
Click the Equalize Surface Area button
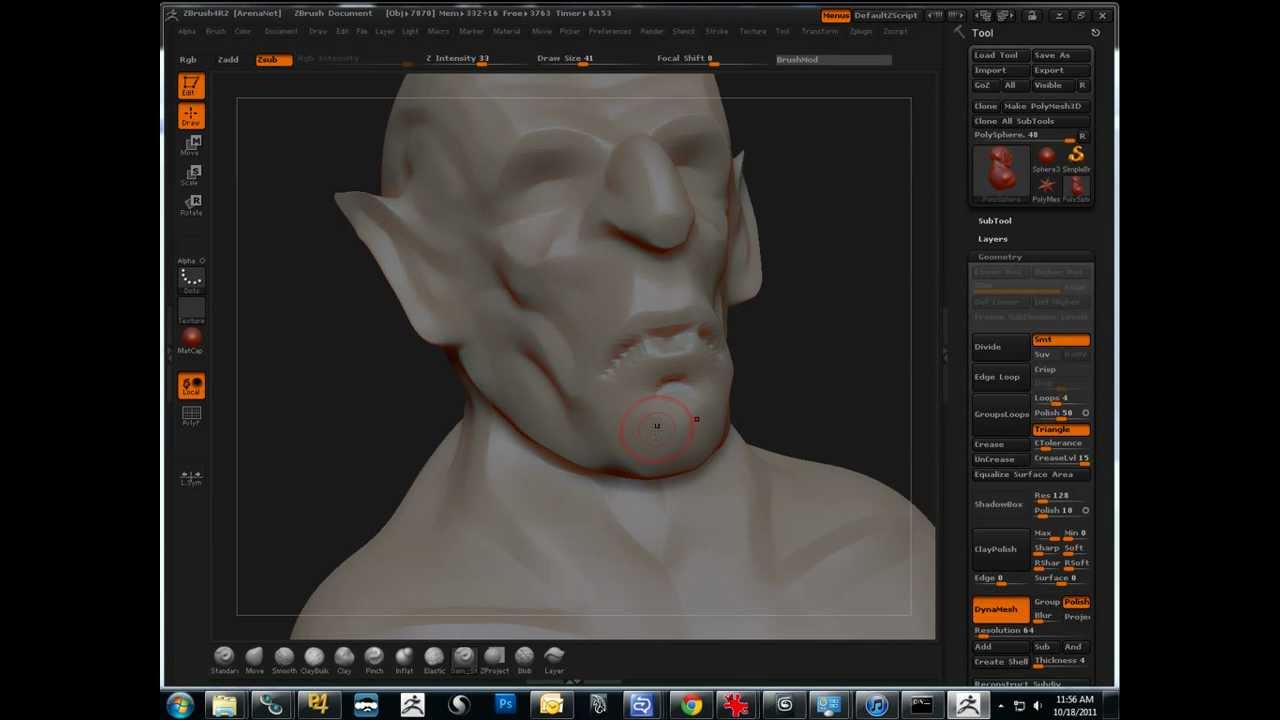[x=1031, y=474]
